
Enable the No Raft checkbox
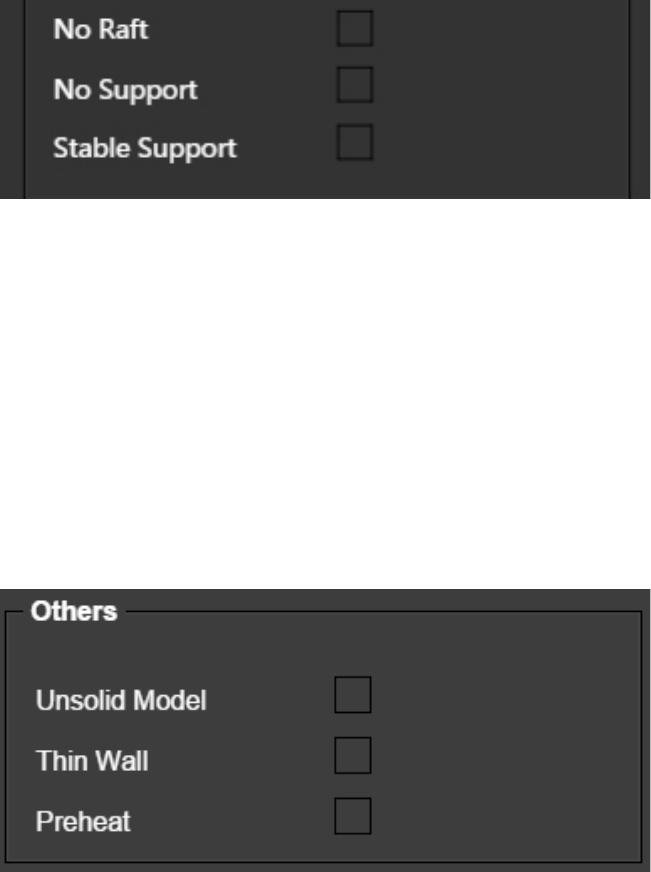[354, 29]
